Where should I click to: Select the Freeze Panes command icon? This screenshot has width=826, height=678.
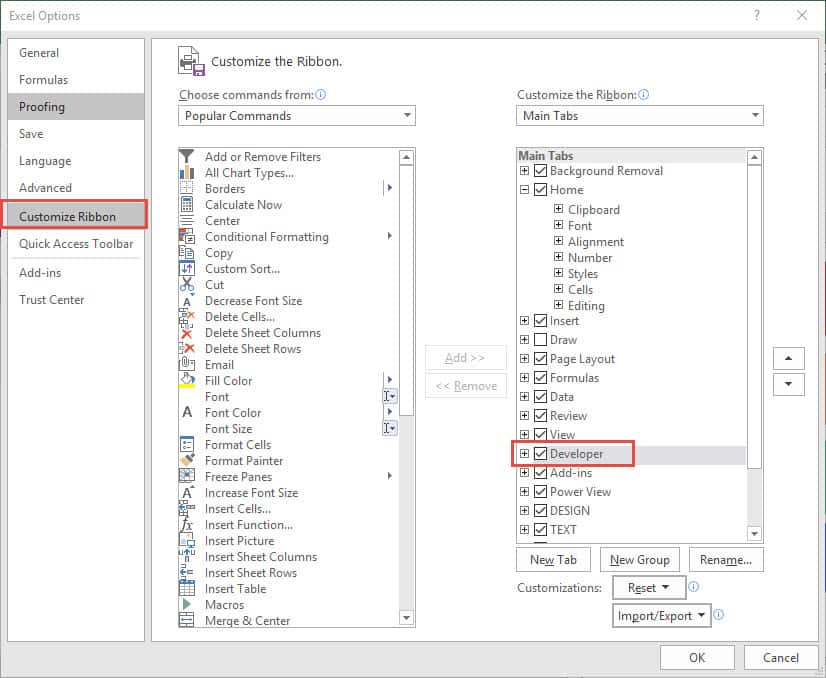187,476
